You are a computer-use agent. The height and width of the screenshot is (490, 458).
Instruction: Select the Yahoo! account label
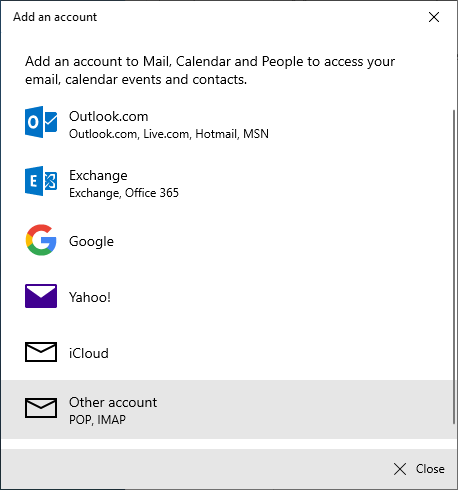coord(90,297)
